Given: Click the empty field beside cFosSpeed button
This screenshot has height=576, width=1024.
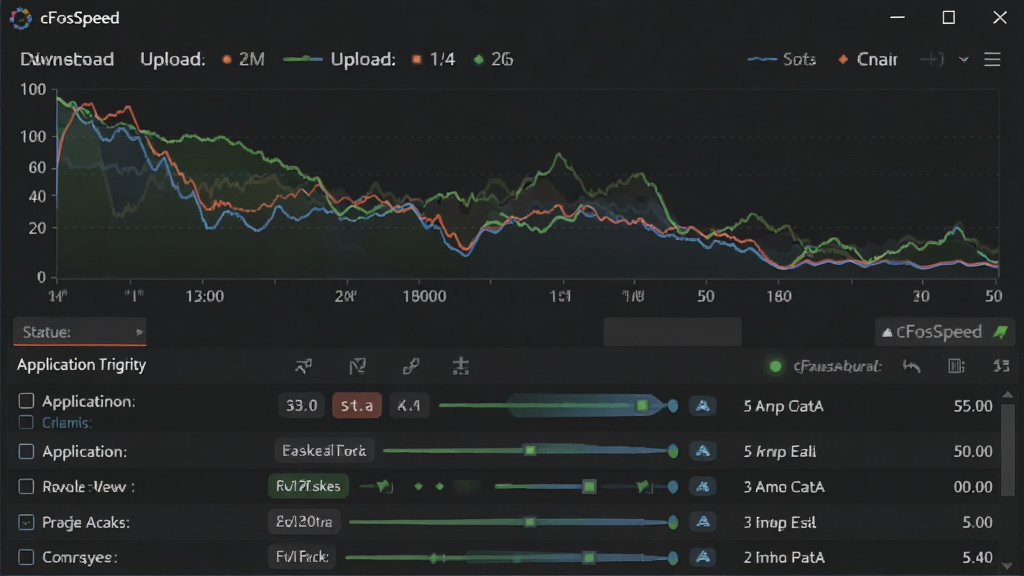Looking at the screenshot, I should (x=672, y=332).
